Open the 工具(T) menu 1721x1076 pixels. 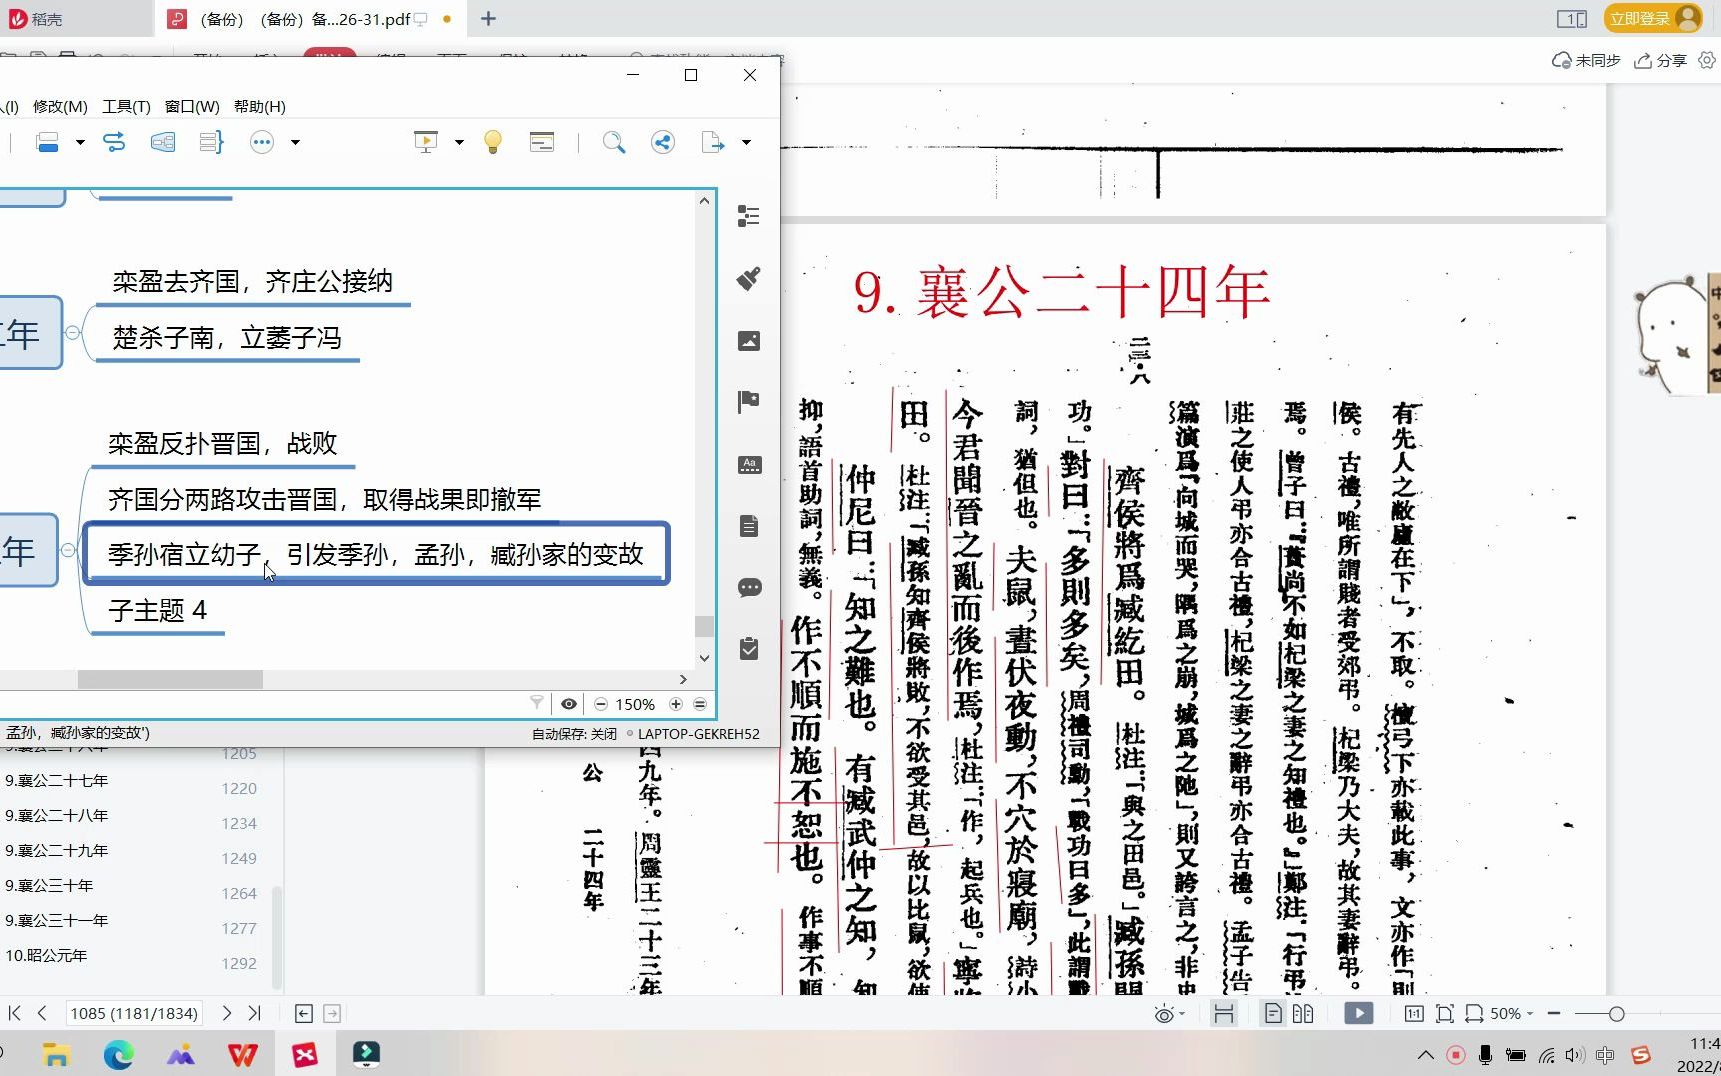pyautogui.click(x=126, y=106)
